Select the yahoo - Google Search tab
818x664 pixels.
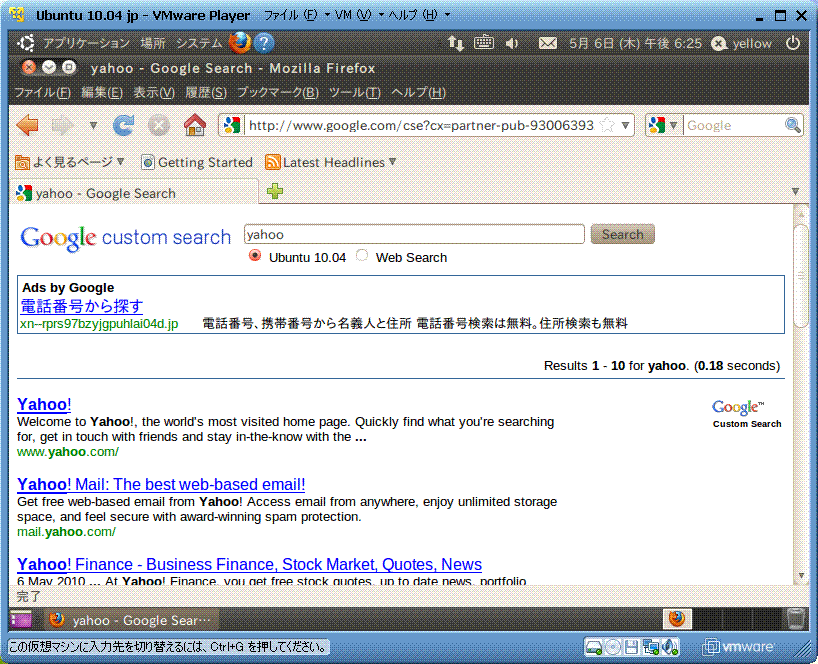[x=134, y=193]
